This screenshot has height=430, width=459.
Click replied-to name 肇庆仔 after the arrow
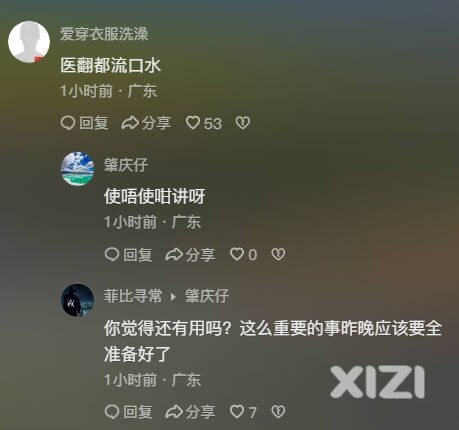pyautogui.click(x=207, y=296)
